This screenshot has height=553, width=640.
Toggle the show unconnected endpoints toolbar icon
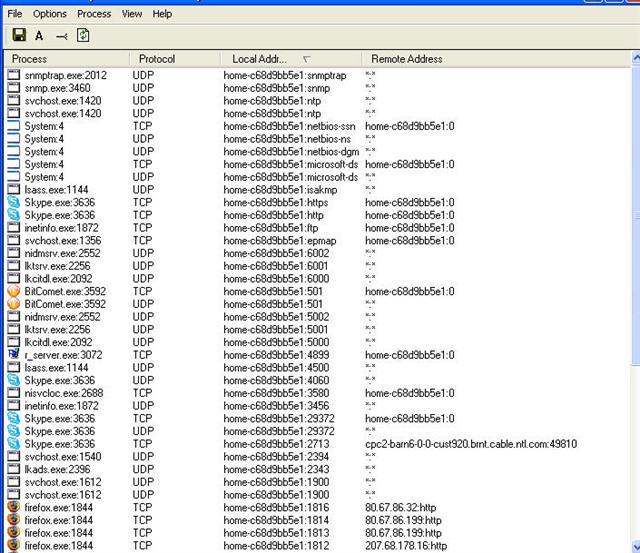(62, 37)
